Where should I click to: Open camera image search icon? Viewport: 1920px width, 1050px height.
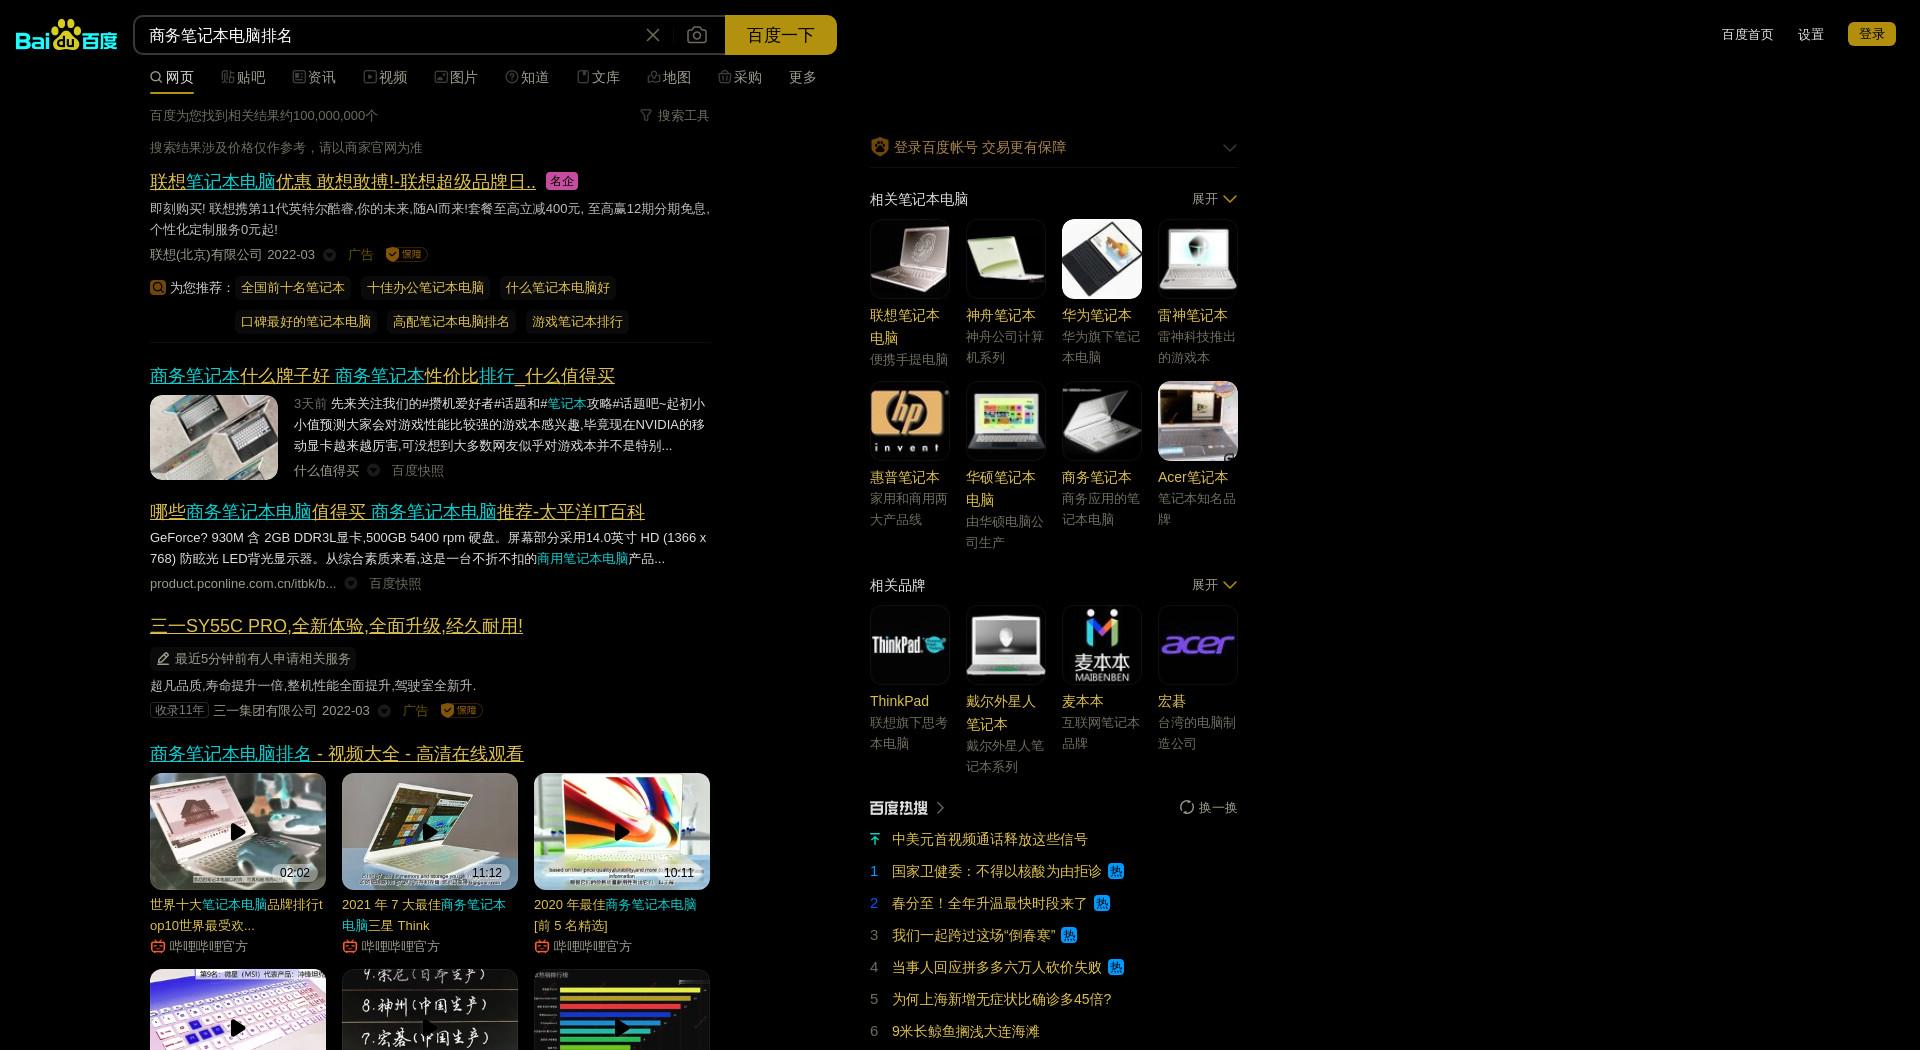tap(697, 35)
